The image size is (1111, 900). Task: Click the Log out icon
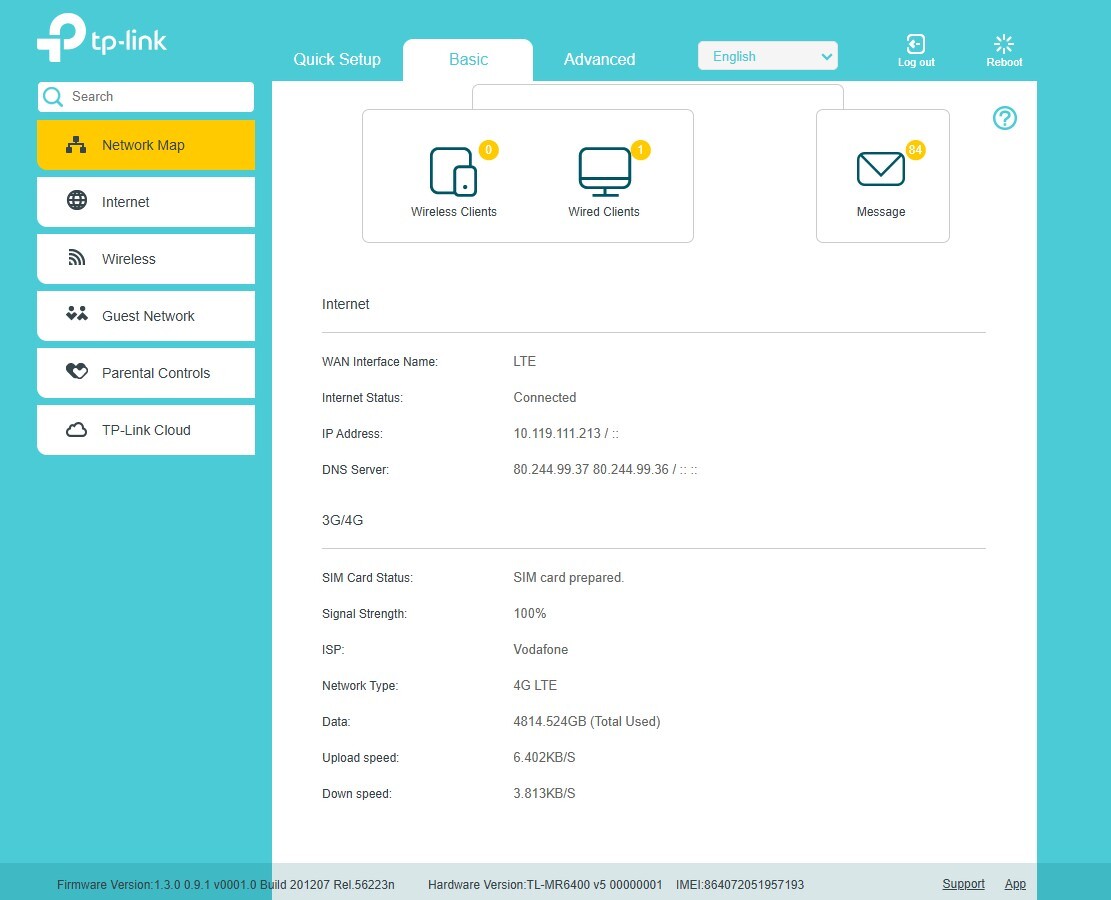915,44
